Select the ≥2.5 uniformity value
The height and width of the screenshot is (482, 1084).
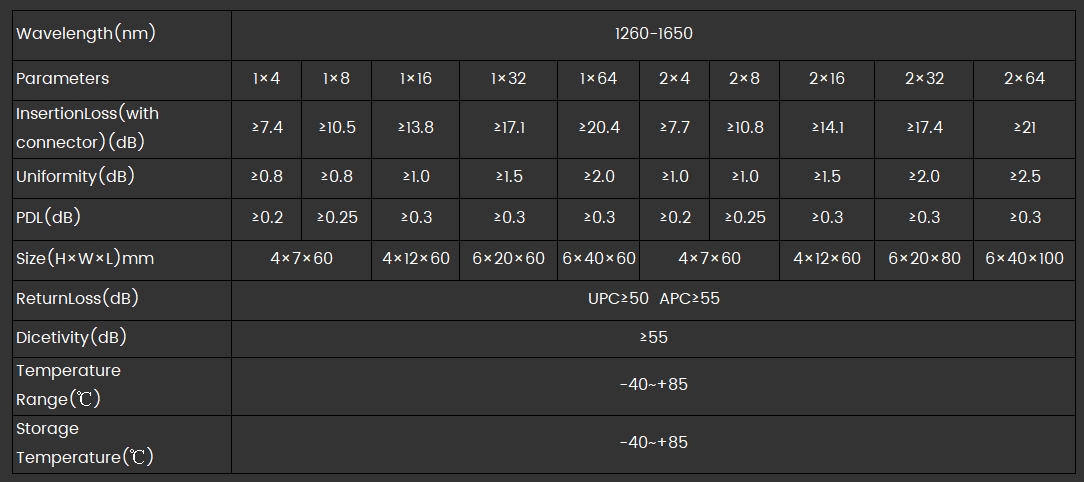(x=1024, y=176)
